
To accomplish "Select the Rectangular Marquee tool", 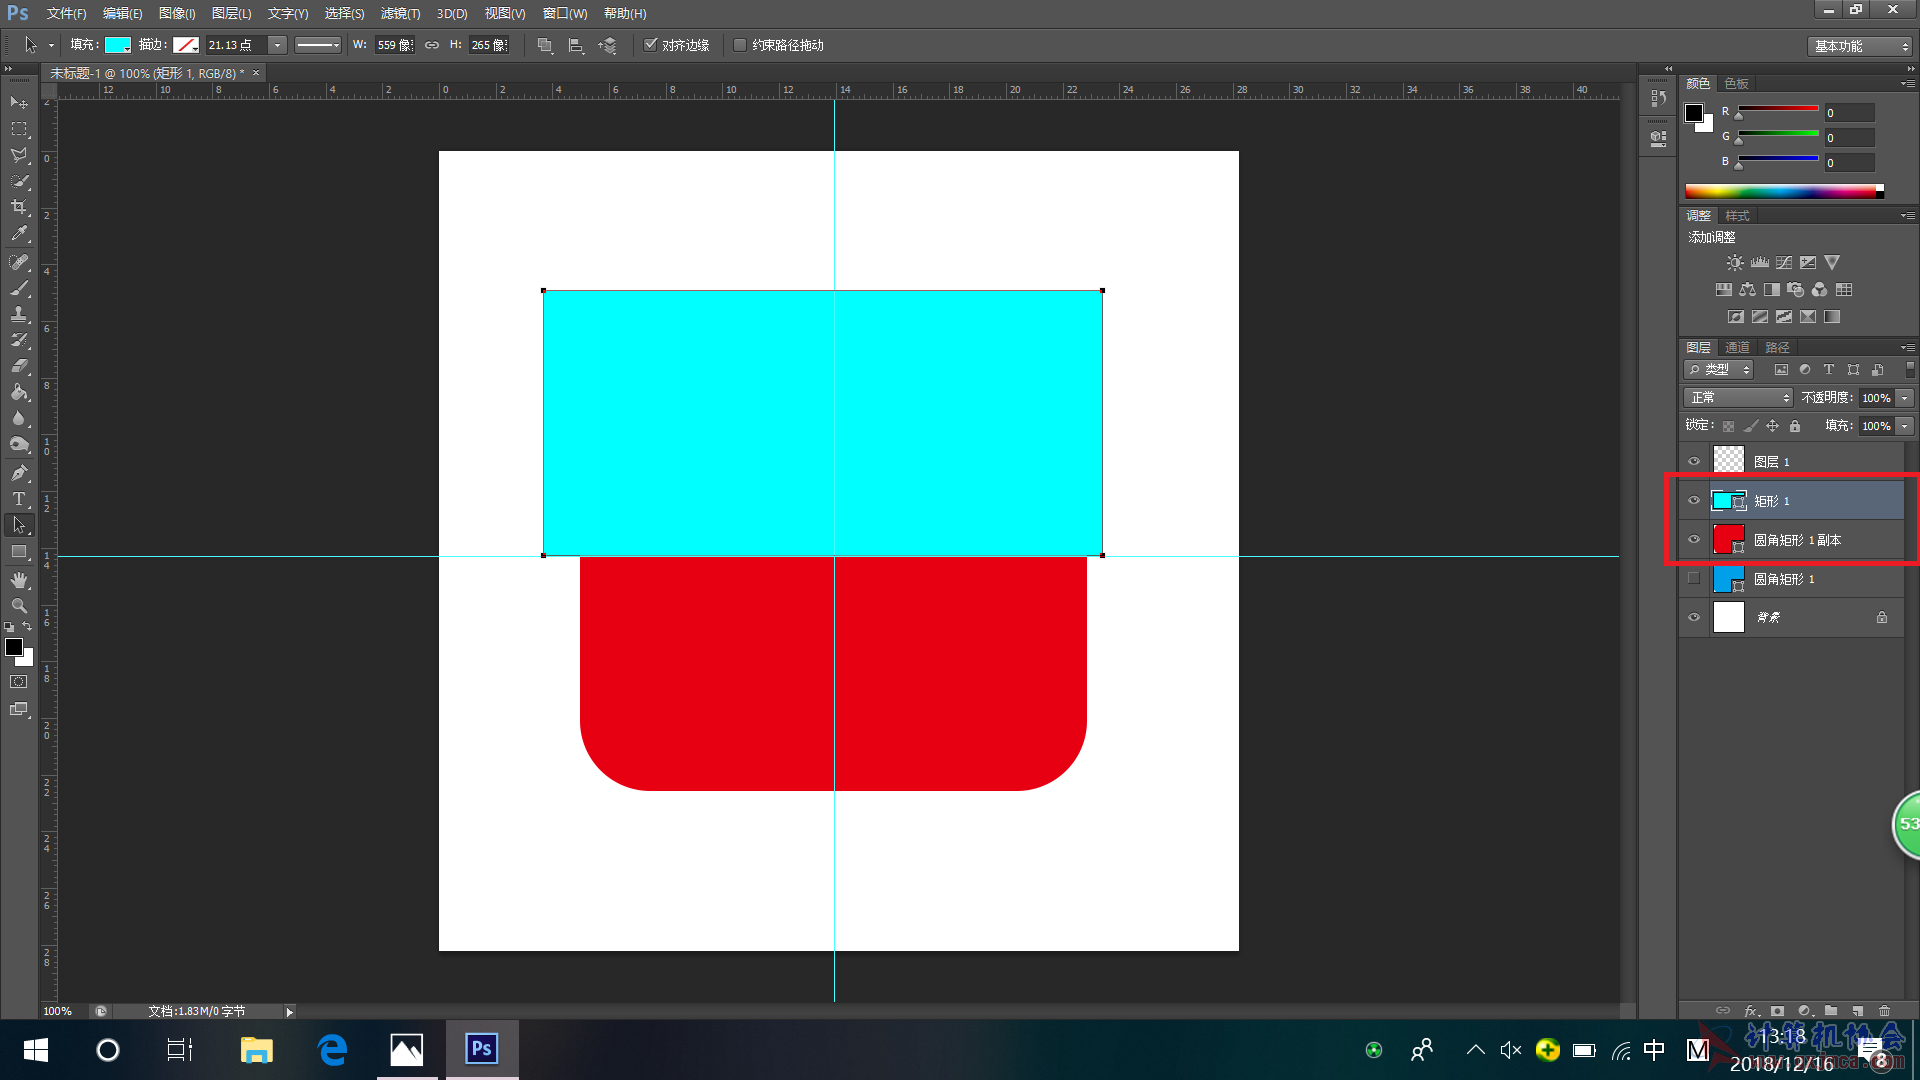I will [19, 129].
